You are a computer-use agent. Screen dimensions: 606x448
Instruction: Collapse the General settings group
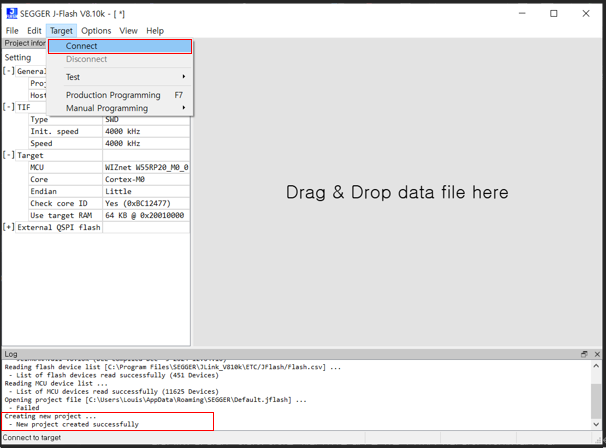9,71
